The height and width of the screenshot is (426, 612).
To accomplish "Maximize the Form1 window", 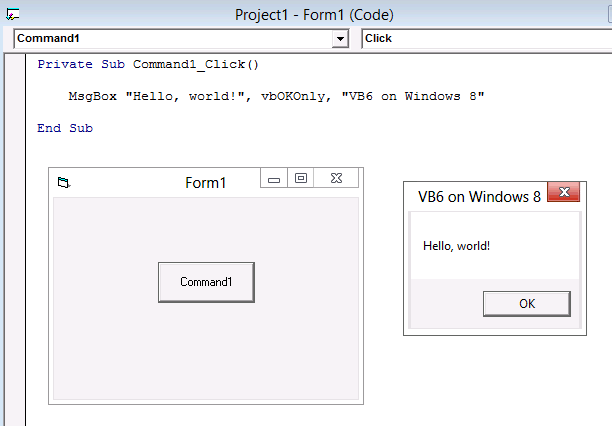I will point(301,178).
